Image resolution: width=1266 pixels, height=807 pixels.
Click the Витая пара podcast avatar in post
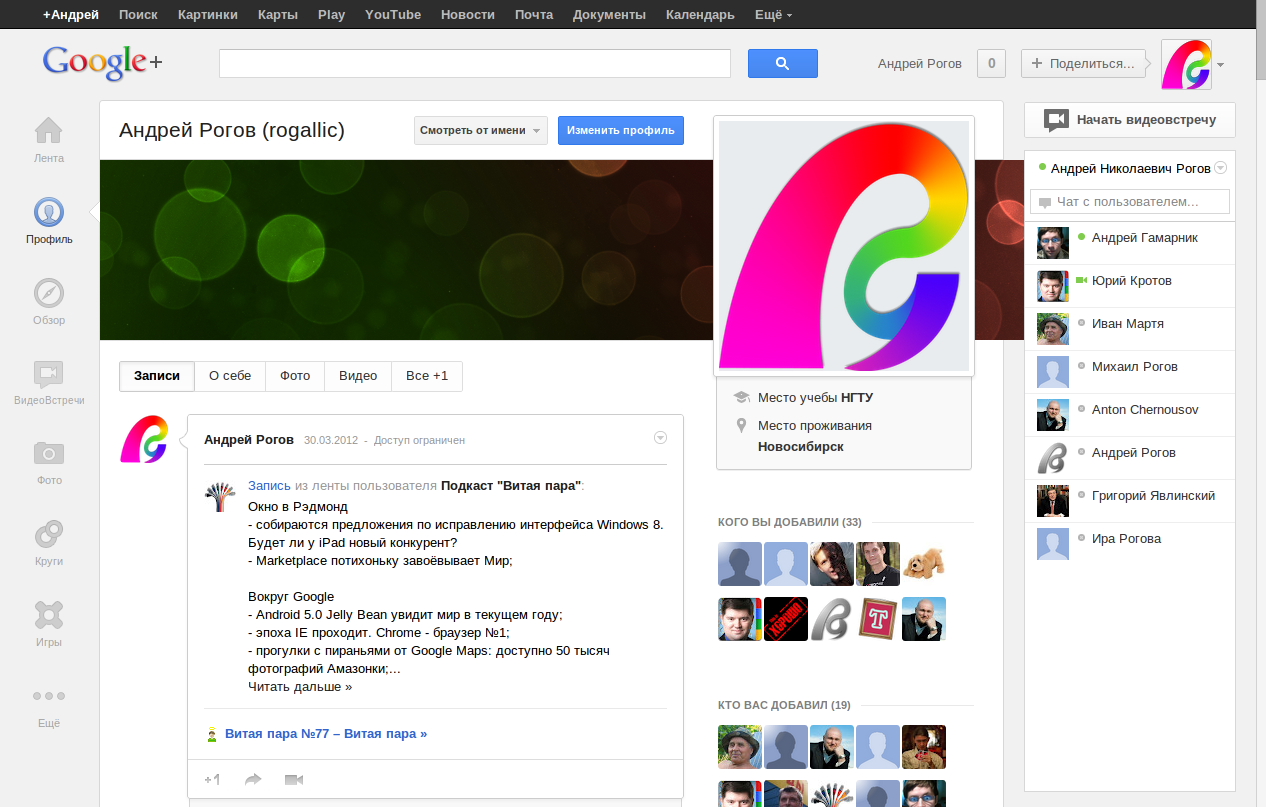click(x=221, y=496)
